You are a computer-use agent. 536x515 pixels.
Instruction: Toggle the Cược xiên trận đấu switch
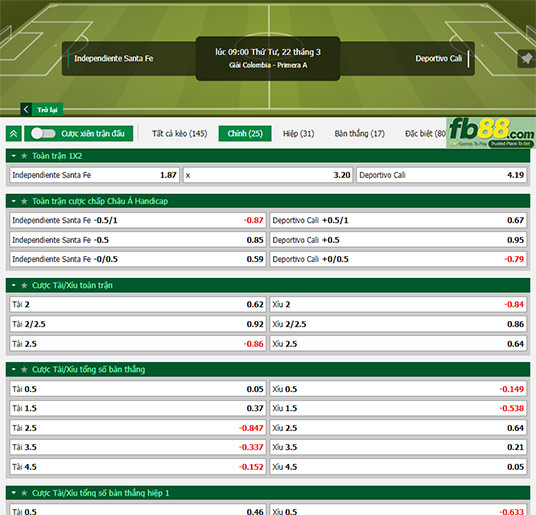click(x=43, y=134)
